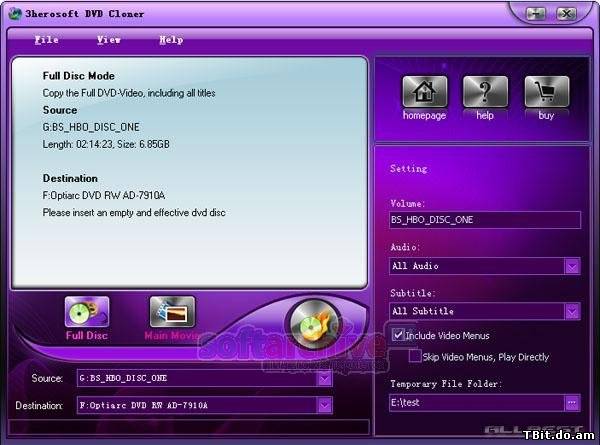Edit the Volume name field

485,220
